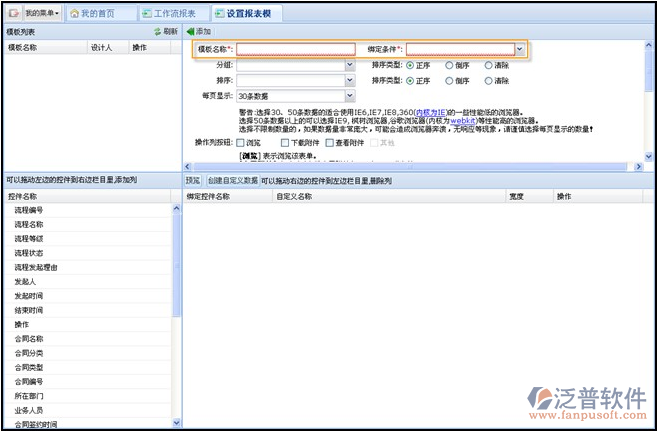
Task: Enable the 浏览 checkbox
Action: coord(240,143)
